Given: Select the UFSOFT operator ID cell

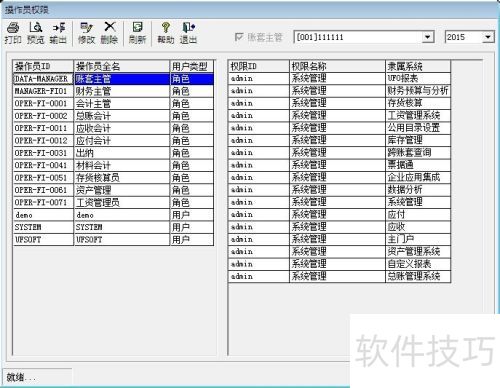Looking at the screenshot, I should tap(43, 240).
